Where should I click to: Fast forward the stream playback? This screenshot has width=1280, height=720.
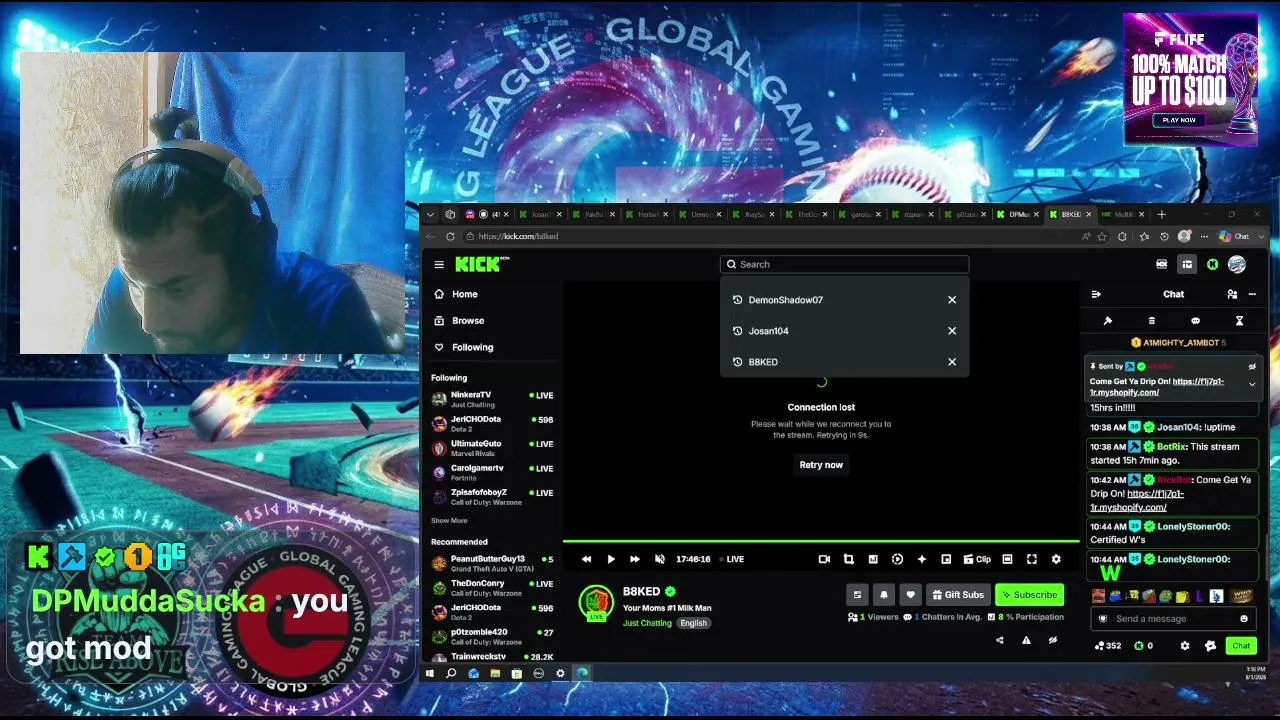point(635,559)
